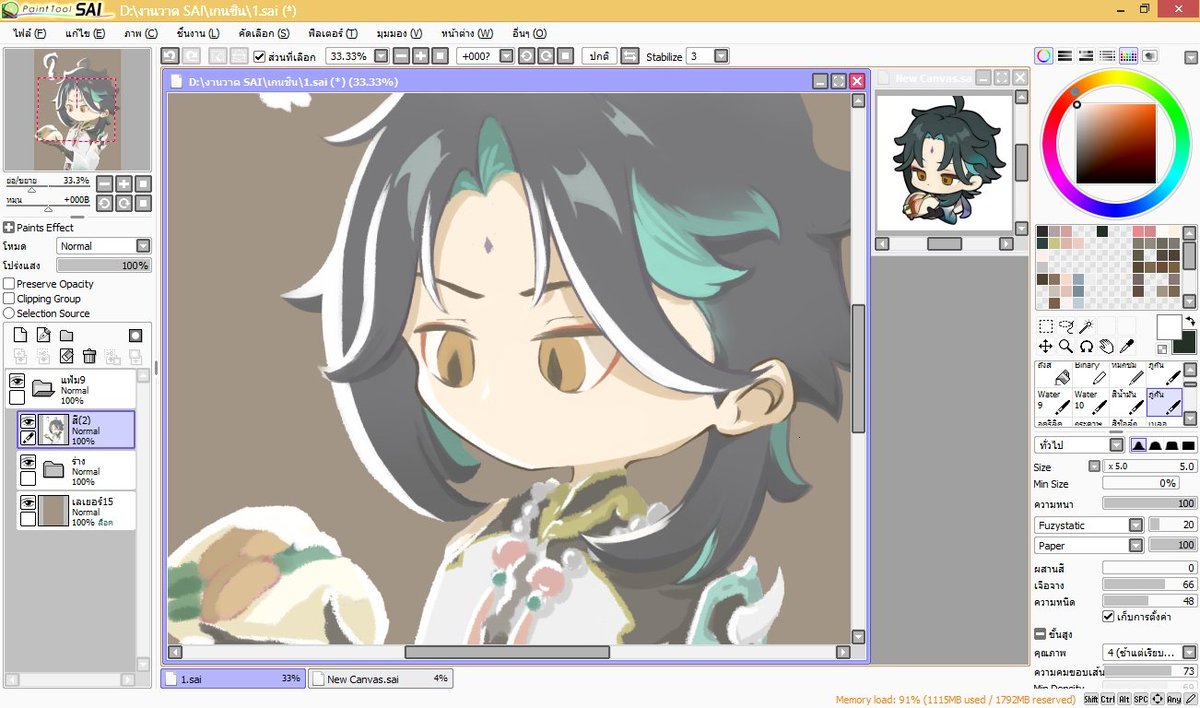Switch to the 1.sai document tab

232,679
